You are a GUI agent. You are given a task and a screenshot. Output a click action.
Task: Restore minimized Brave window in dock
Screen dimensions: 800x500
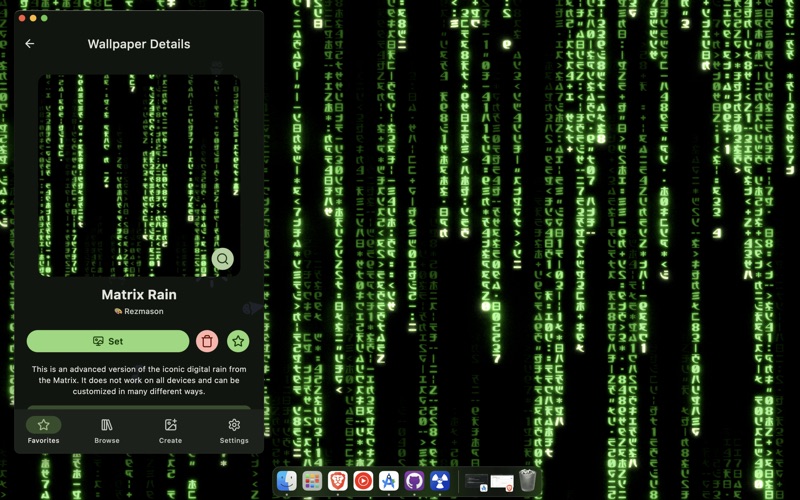click(502, 481)
